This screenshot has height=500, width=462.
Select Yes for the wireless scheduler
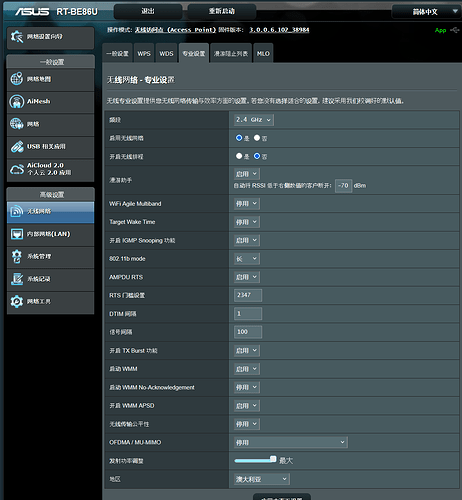239,156
